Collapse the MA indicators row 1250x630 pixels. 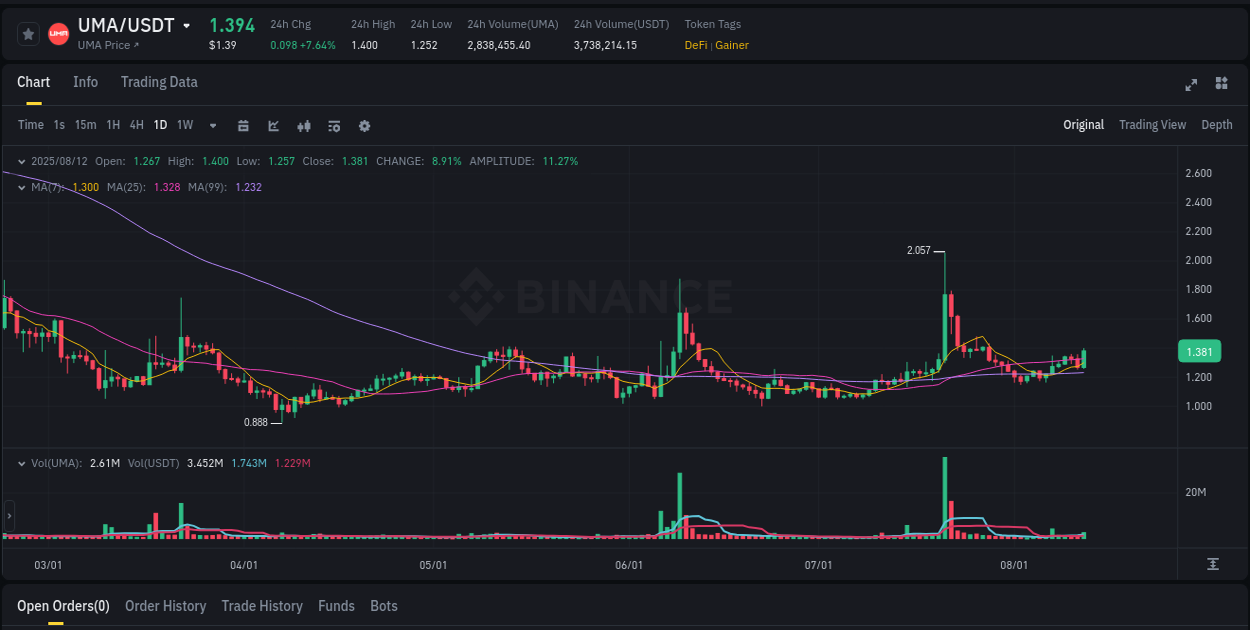click(x=22, y=186)
